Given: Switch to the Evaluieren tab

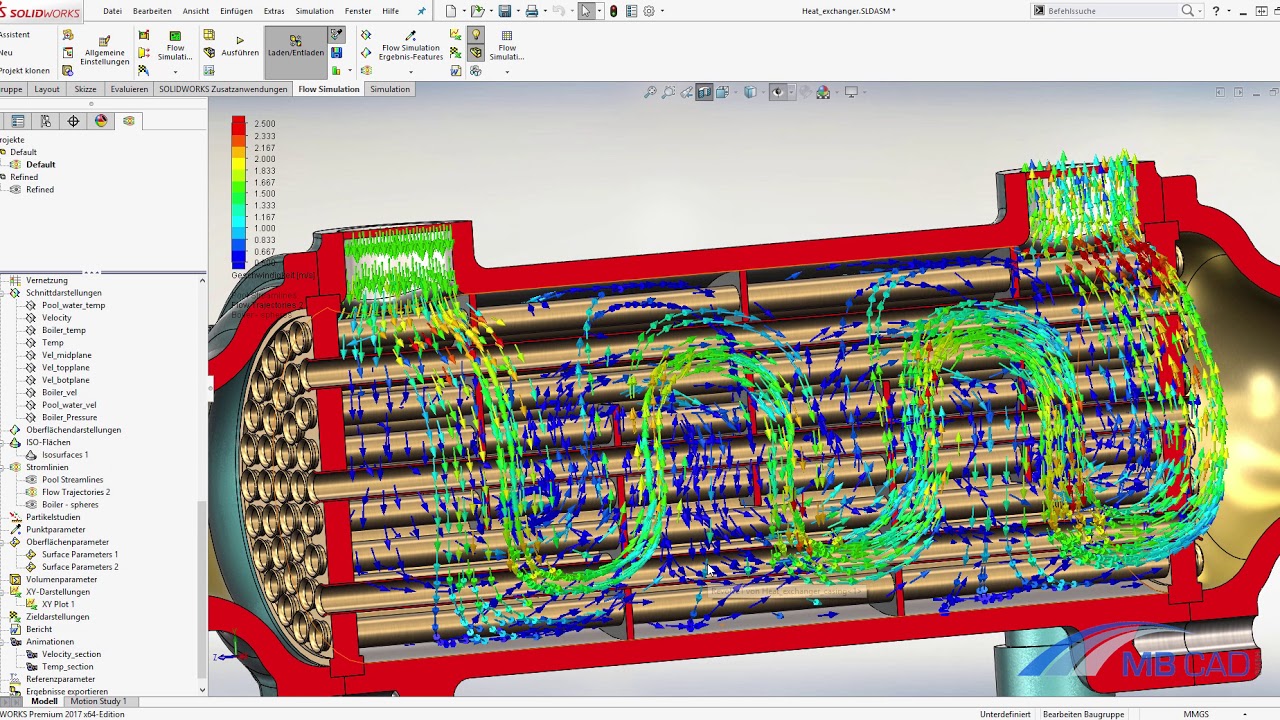Looking at the screenshot, I should [129, 89].
